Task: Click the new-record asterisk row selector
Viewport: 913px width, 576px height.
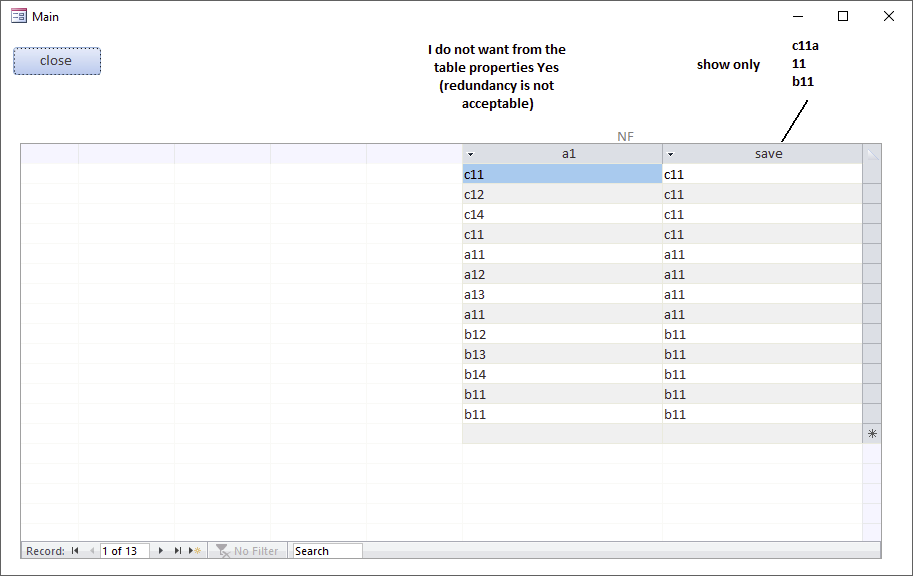Action: (872, 433)
